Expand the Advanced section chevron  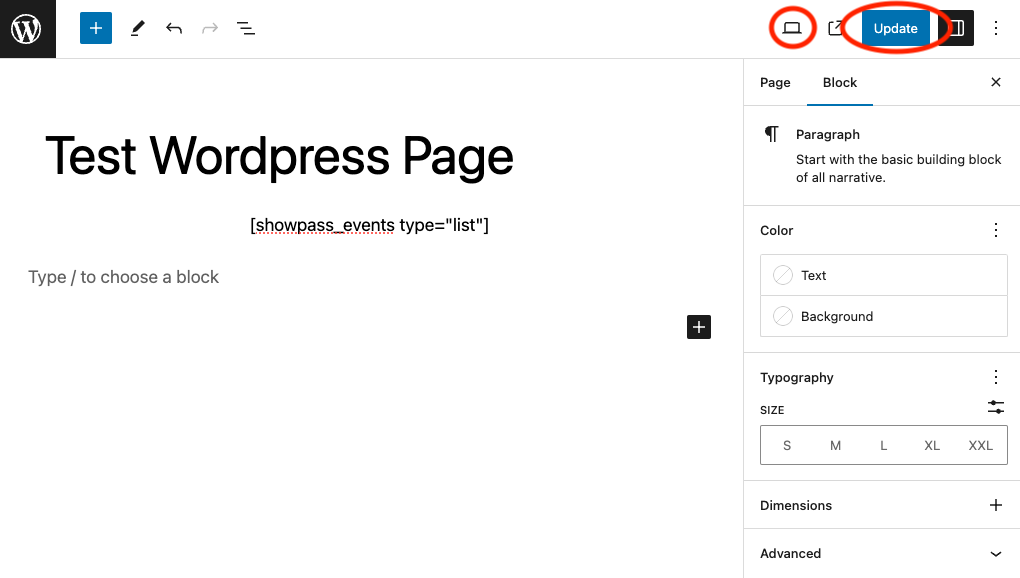(995, 554)
